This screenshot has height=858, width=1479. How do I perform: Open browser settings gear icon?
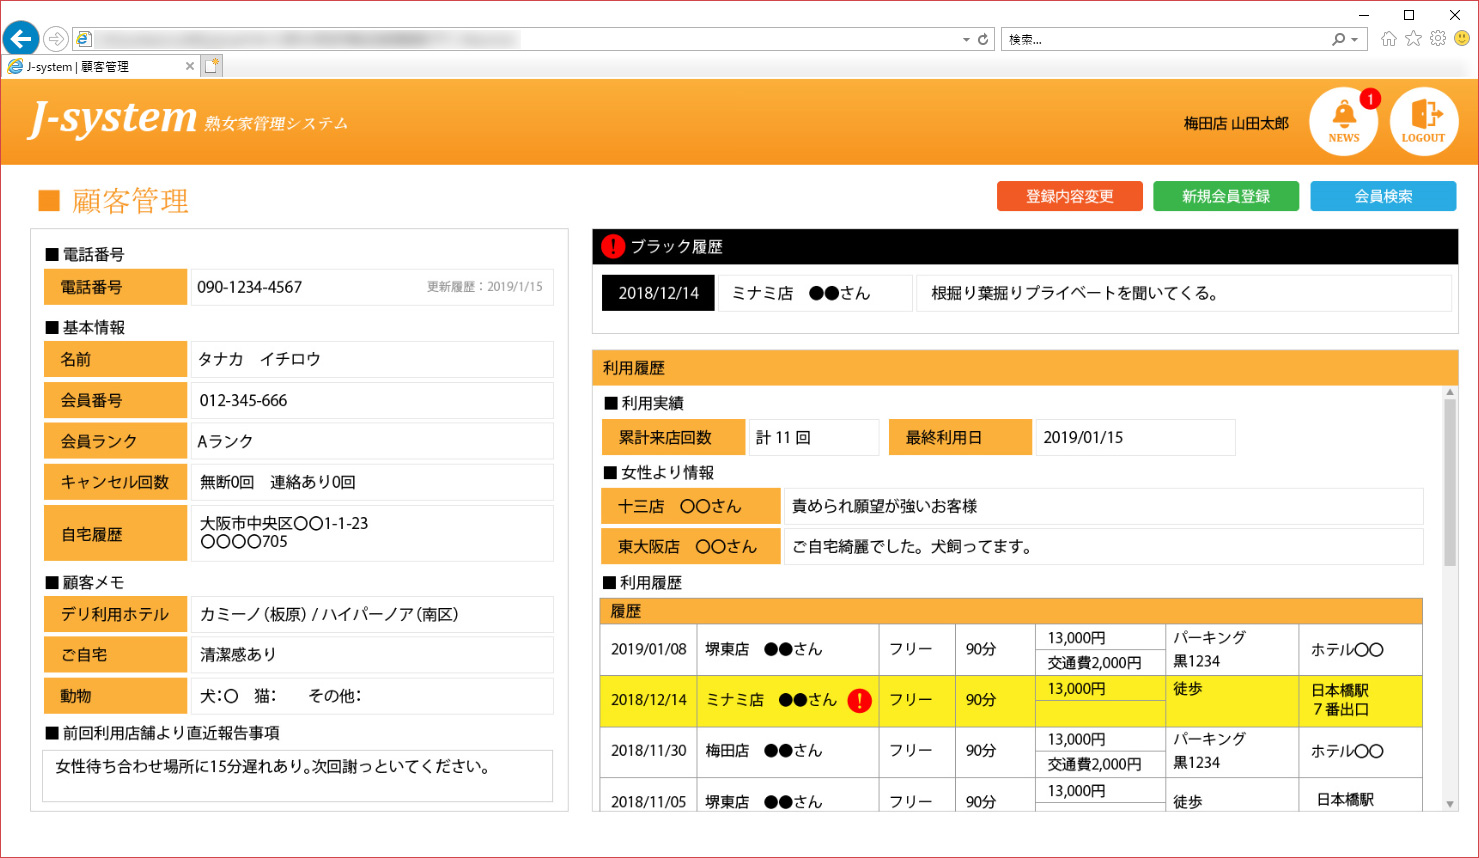pyautogui.click(x=1438, y=39)
